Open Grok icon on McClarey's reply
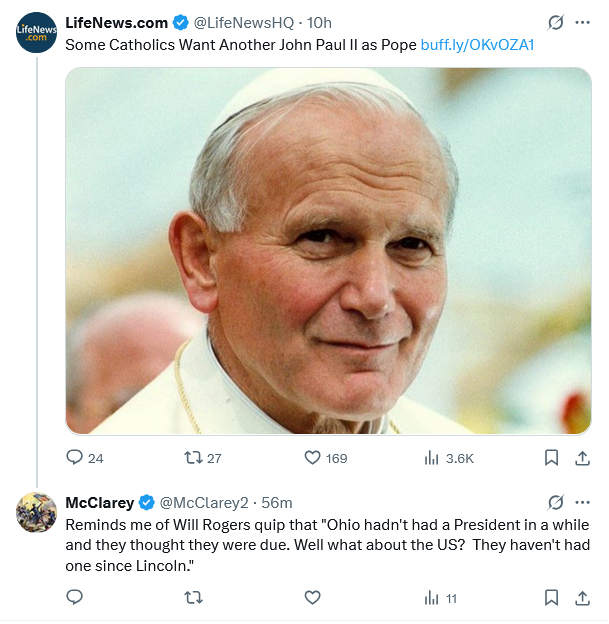Viewport: 609px width, 624px height. [x=556, y=502]
